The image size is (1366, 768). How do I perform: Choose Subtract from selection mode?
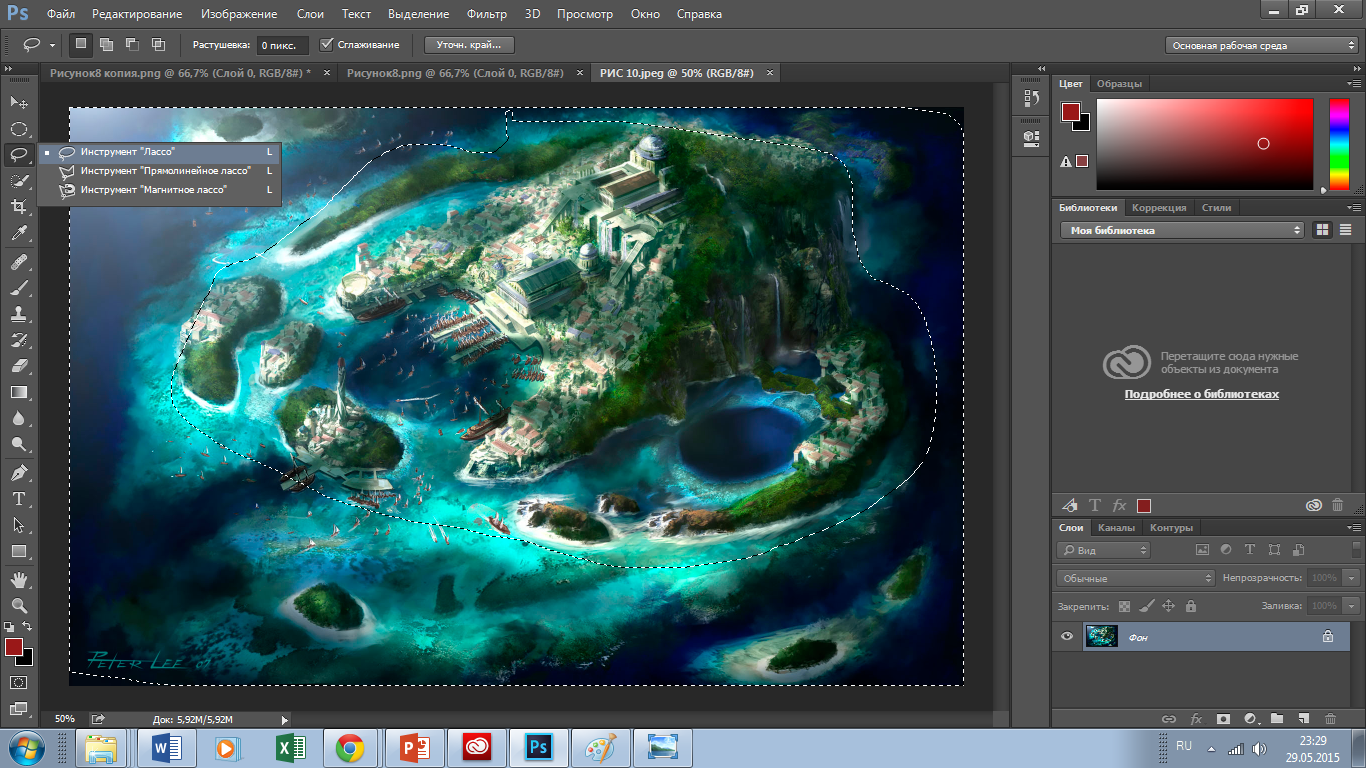pyautogui.click(x=132, y=44)
